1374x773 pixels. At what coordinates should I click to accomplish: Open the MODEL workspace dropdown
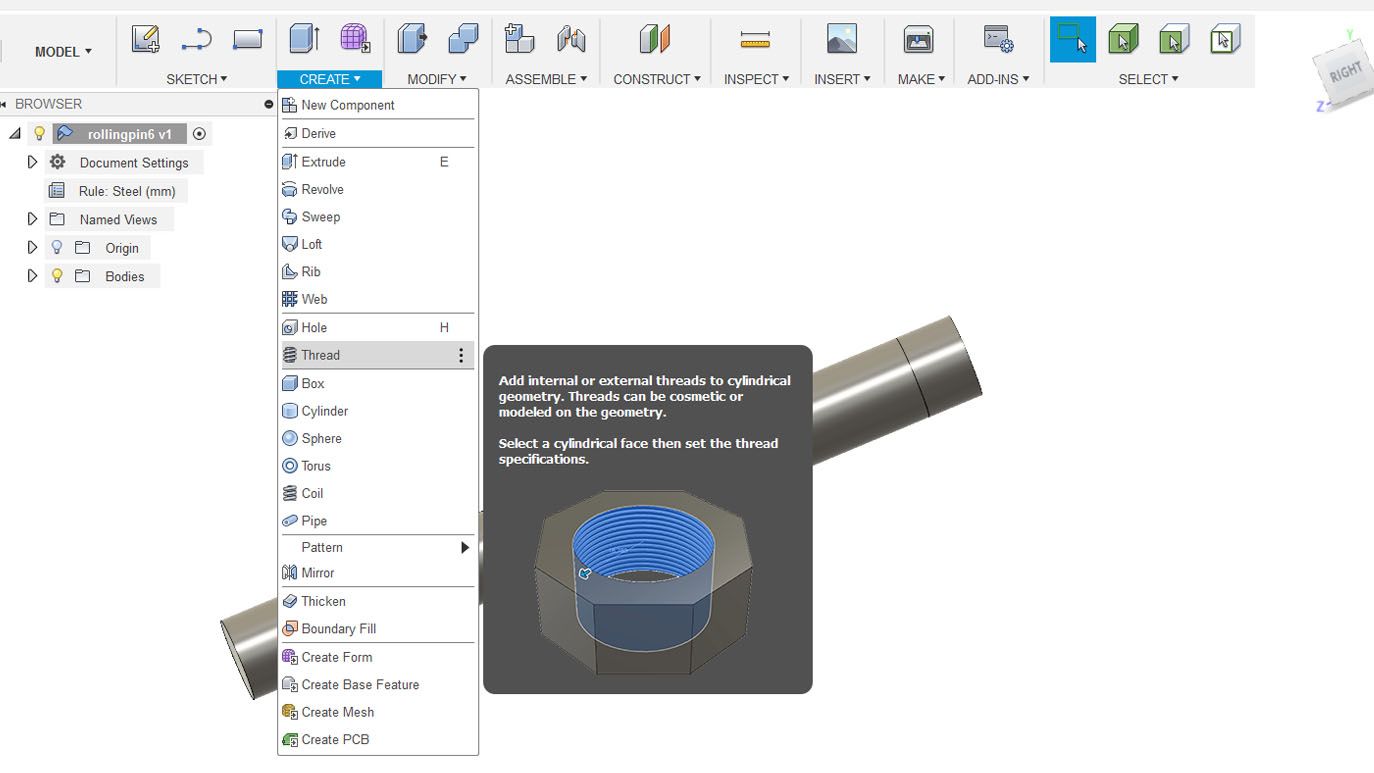point(63,51)
